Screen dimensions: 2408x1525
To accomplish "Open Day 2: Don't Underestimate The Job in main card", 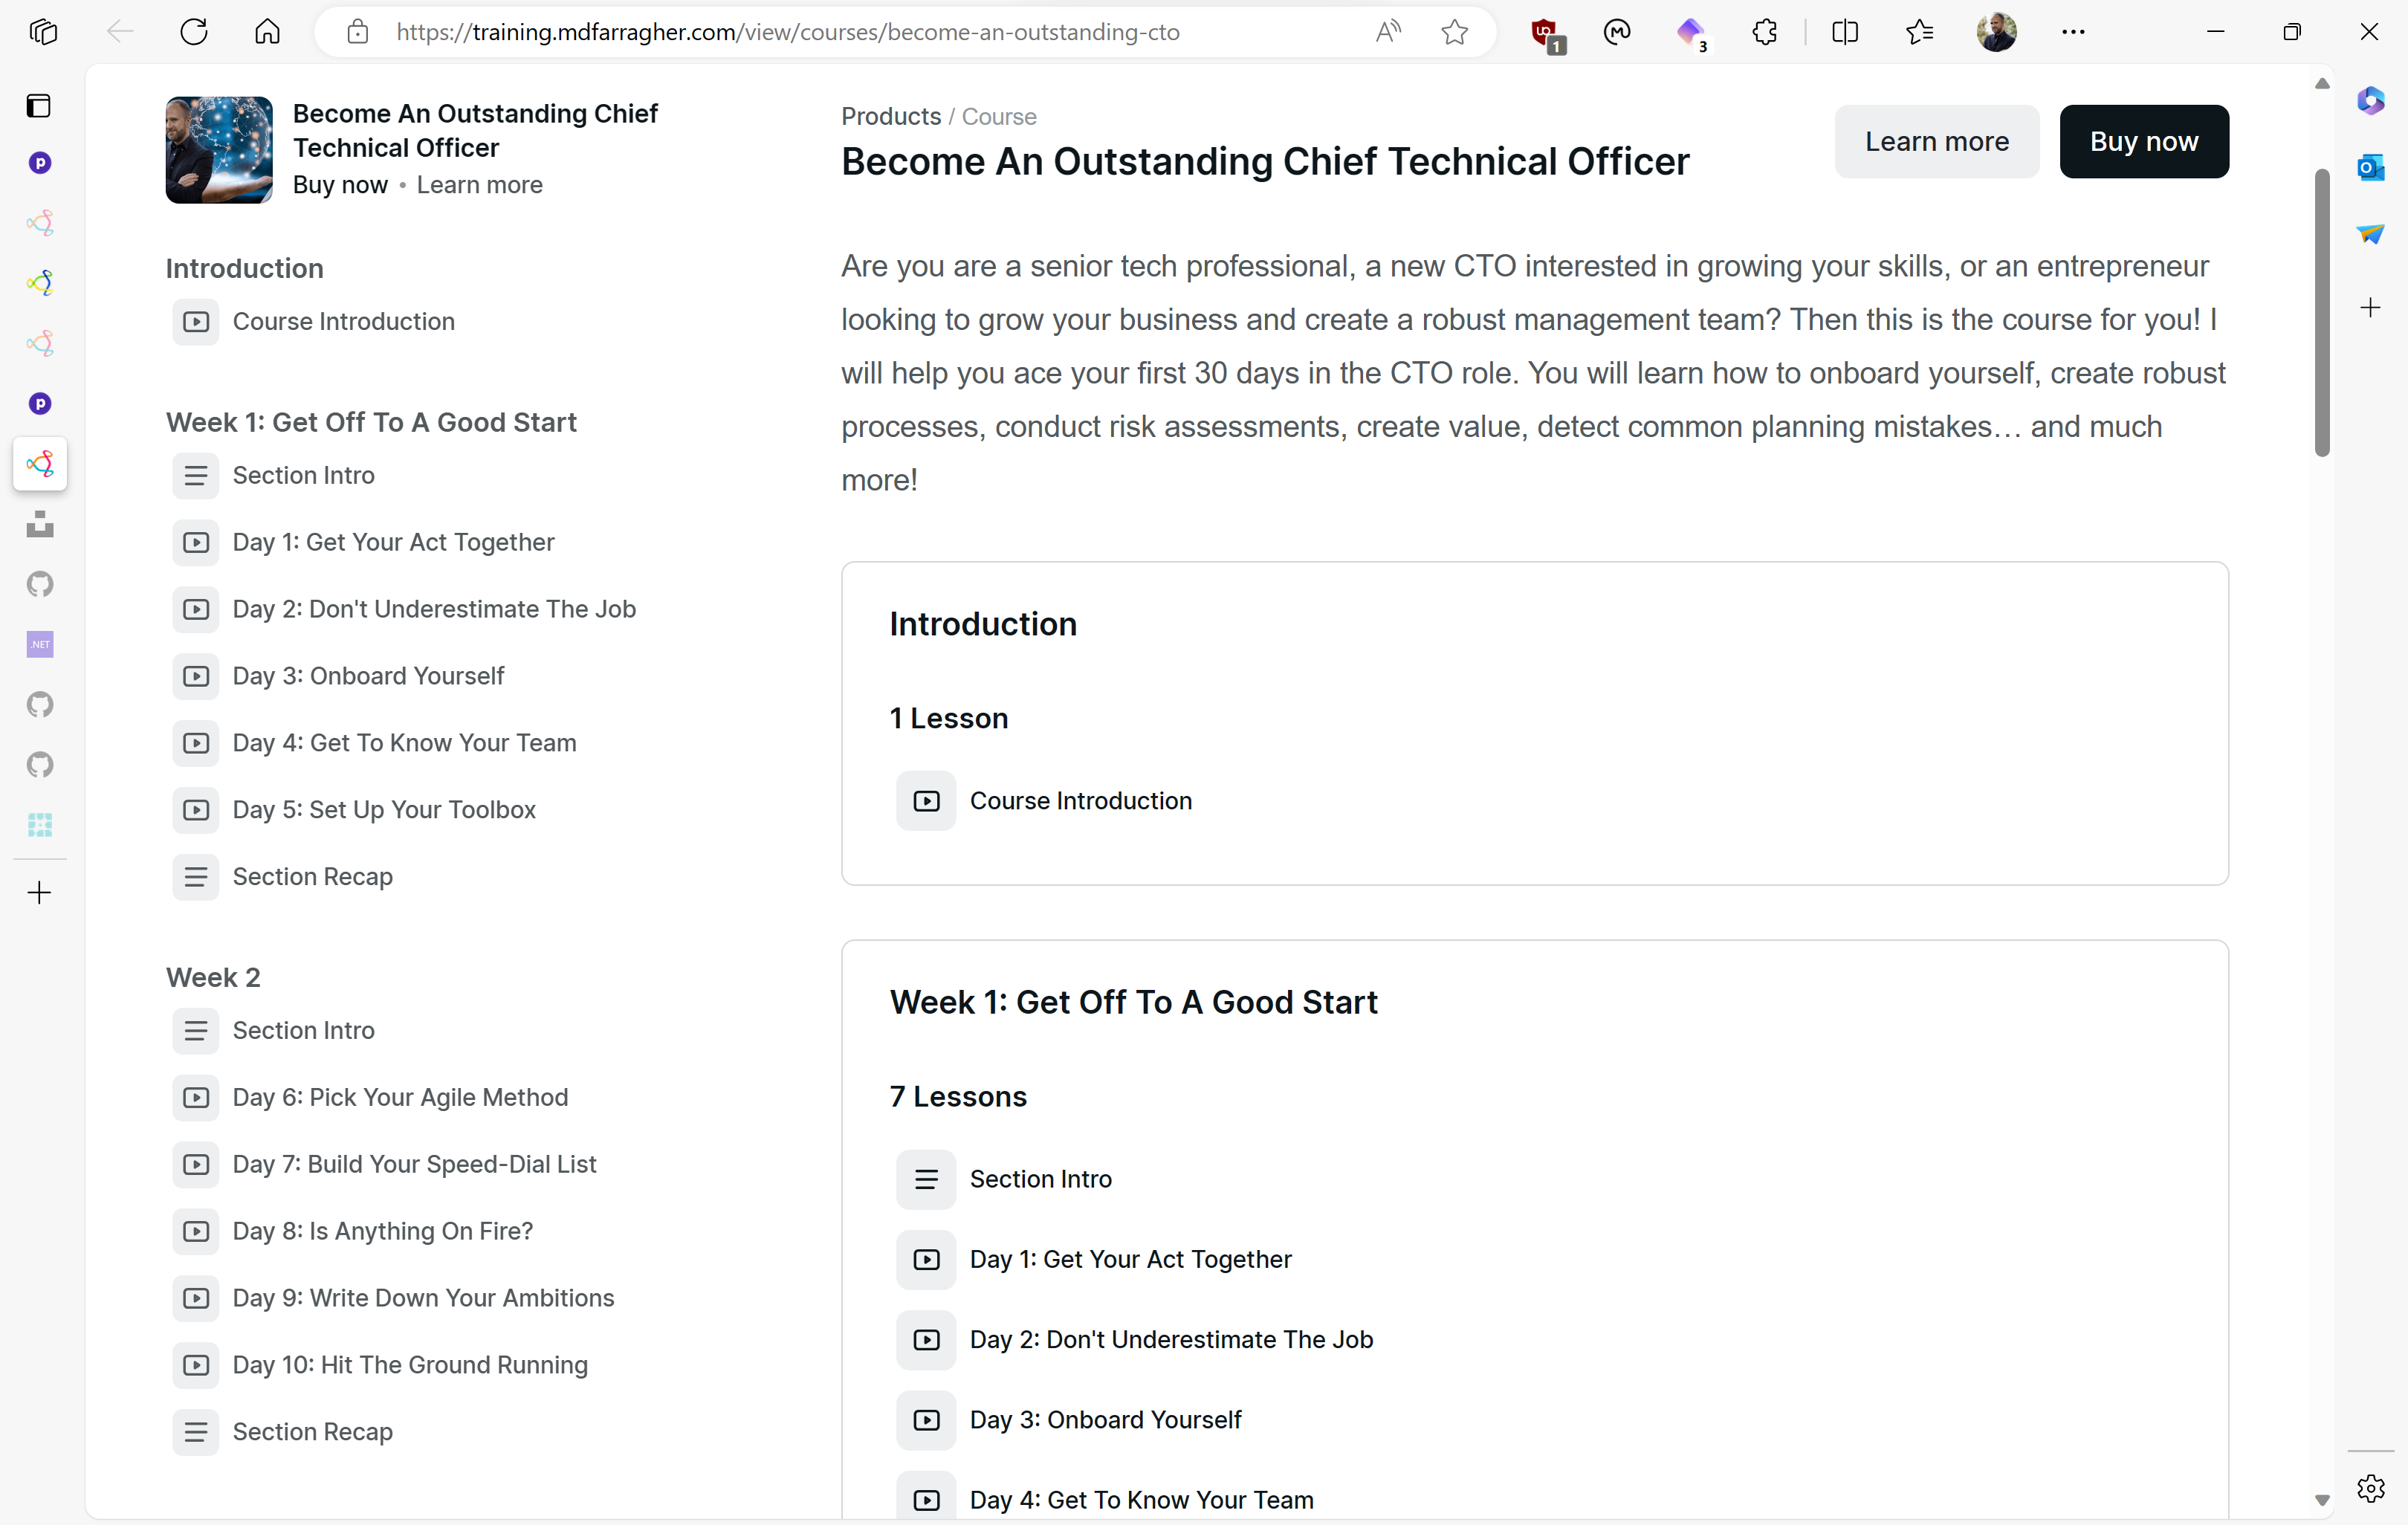I will (x=1171, y=1340).
